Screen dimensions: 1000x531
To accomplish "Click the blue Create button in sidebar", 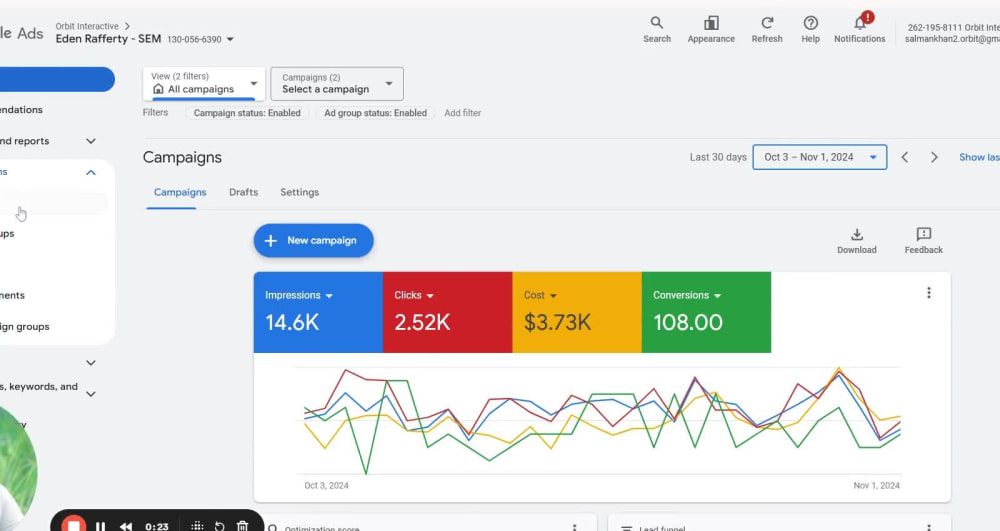I will (57, 79).
